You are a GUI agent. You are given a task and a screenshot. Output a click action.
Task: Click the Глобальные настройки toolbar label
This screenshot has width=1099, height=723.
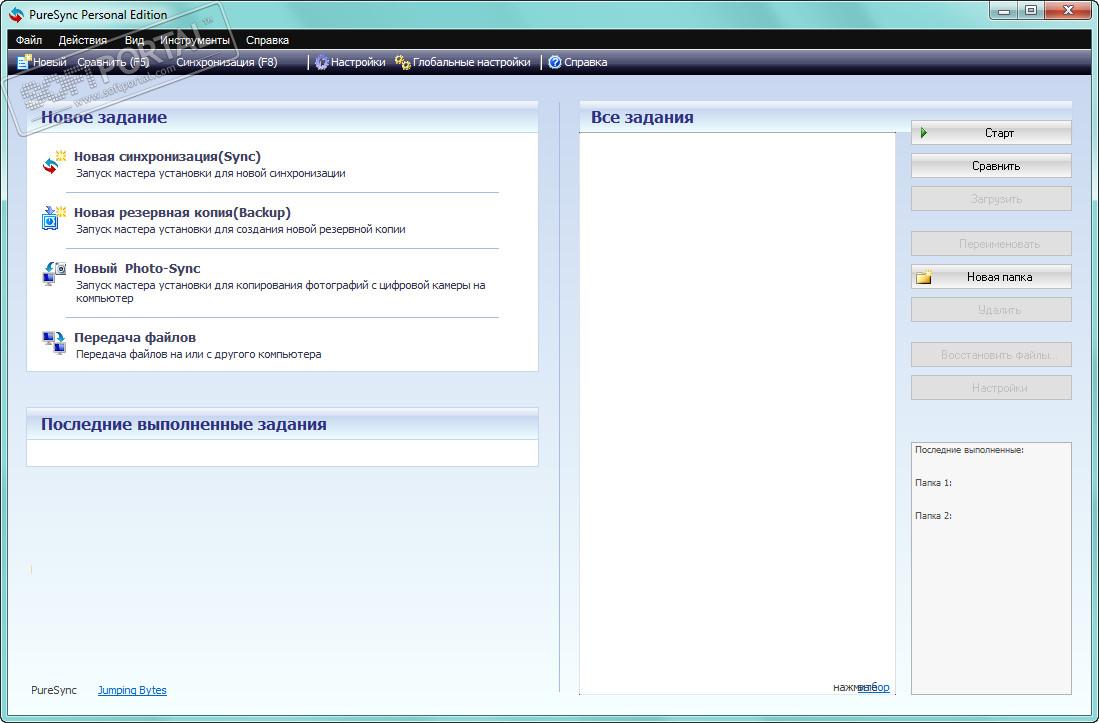(x=472, y=62)
